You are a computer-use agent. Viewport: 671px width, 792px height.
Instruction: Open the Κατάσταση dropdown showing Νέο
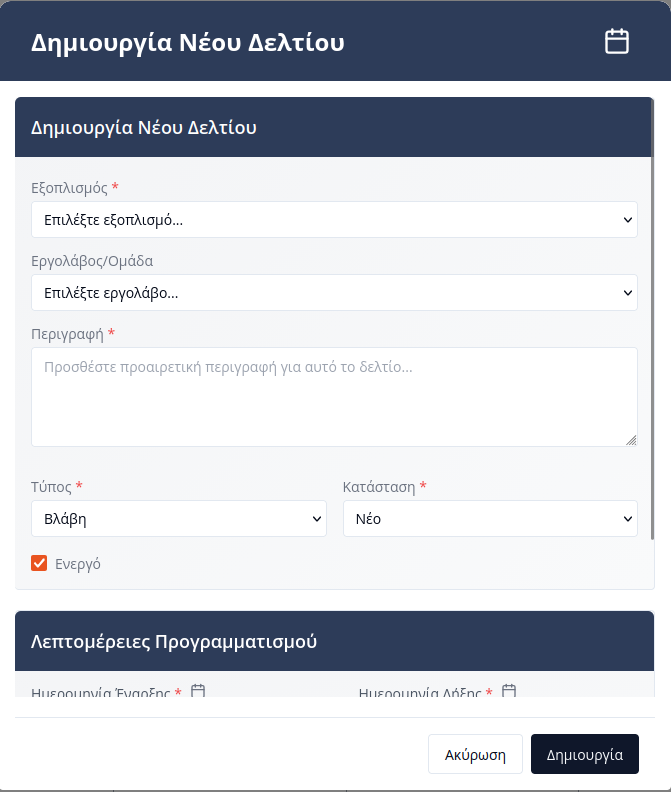490,519
